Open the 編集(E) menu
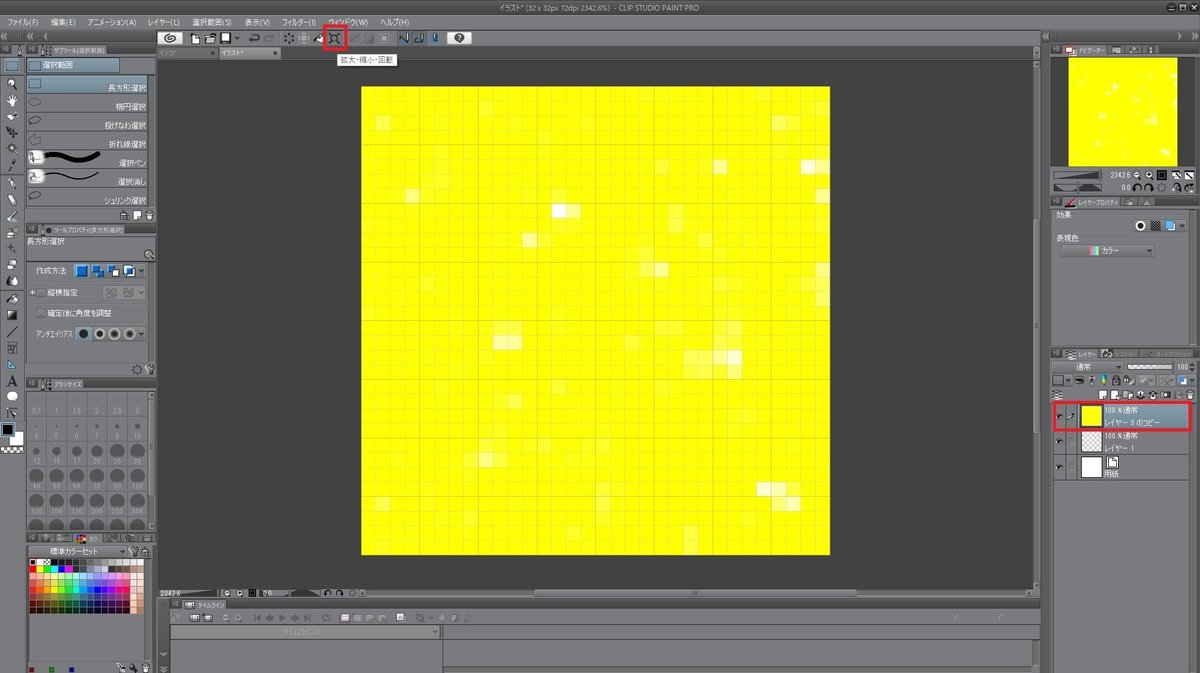 coord(62,21)
